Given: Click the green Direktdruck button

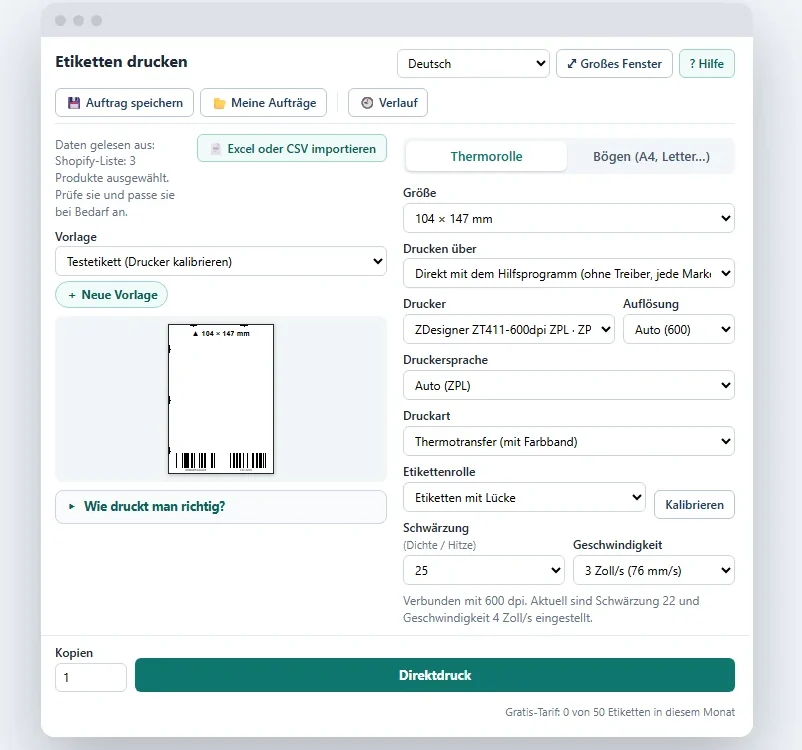Looking at the screenshot, I should pyautogui.click(x=435, y=675).
